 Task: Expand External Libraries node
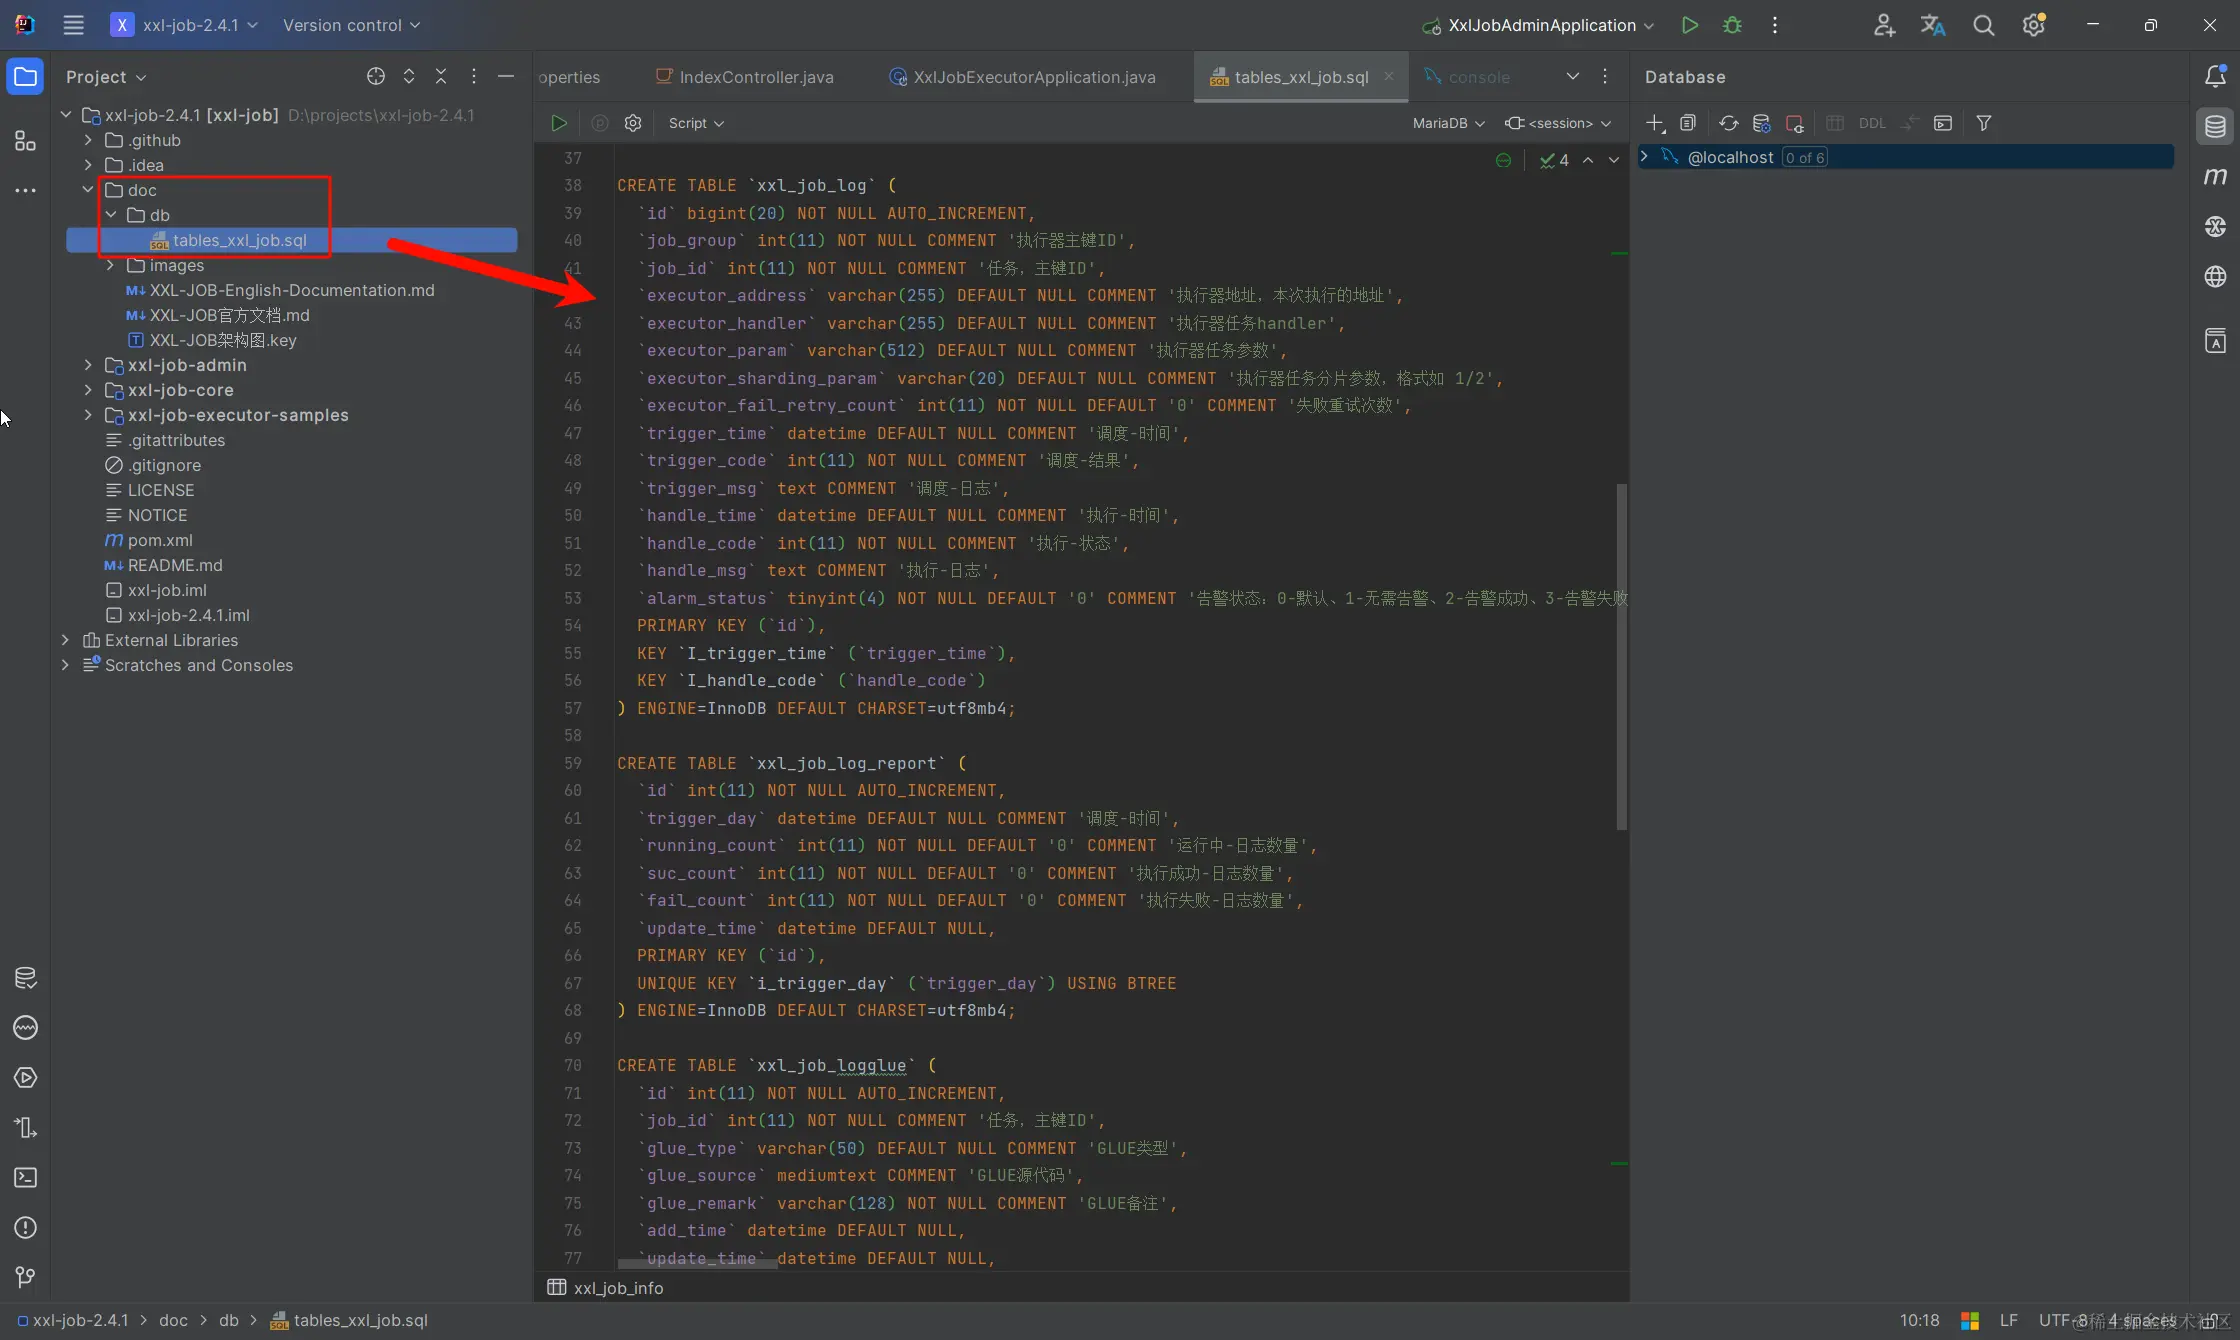coord(66,640)
